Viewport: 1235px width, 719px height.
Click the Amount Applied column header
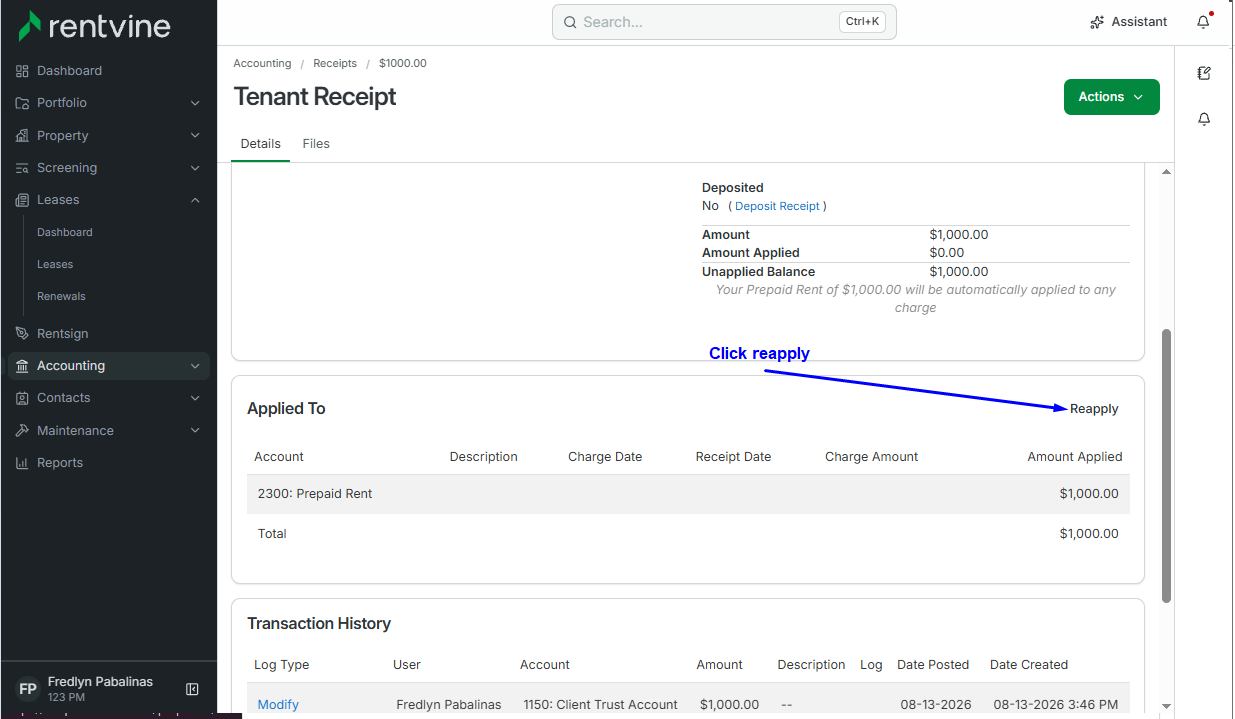coord(1075,457)
